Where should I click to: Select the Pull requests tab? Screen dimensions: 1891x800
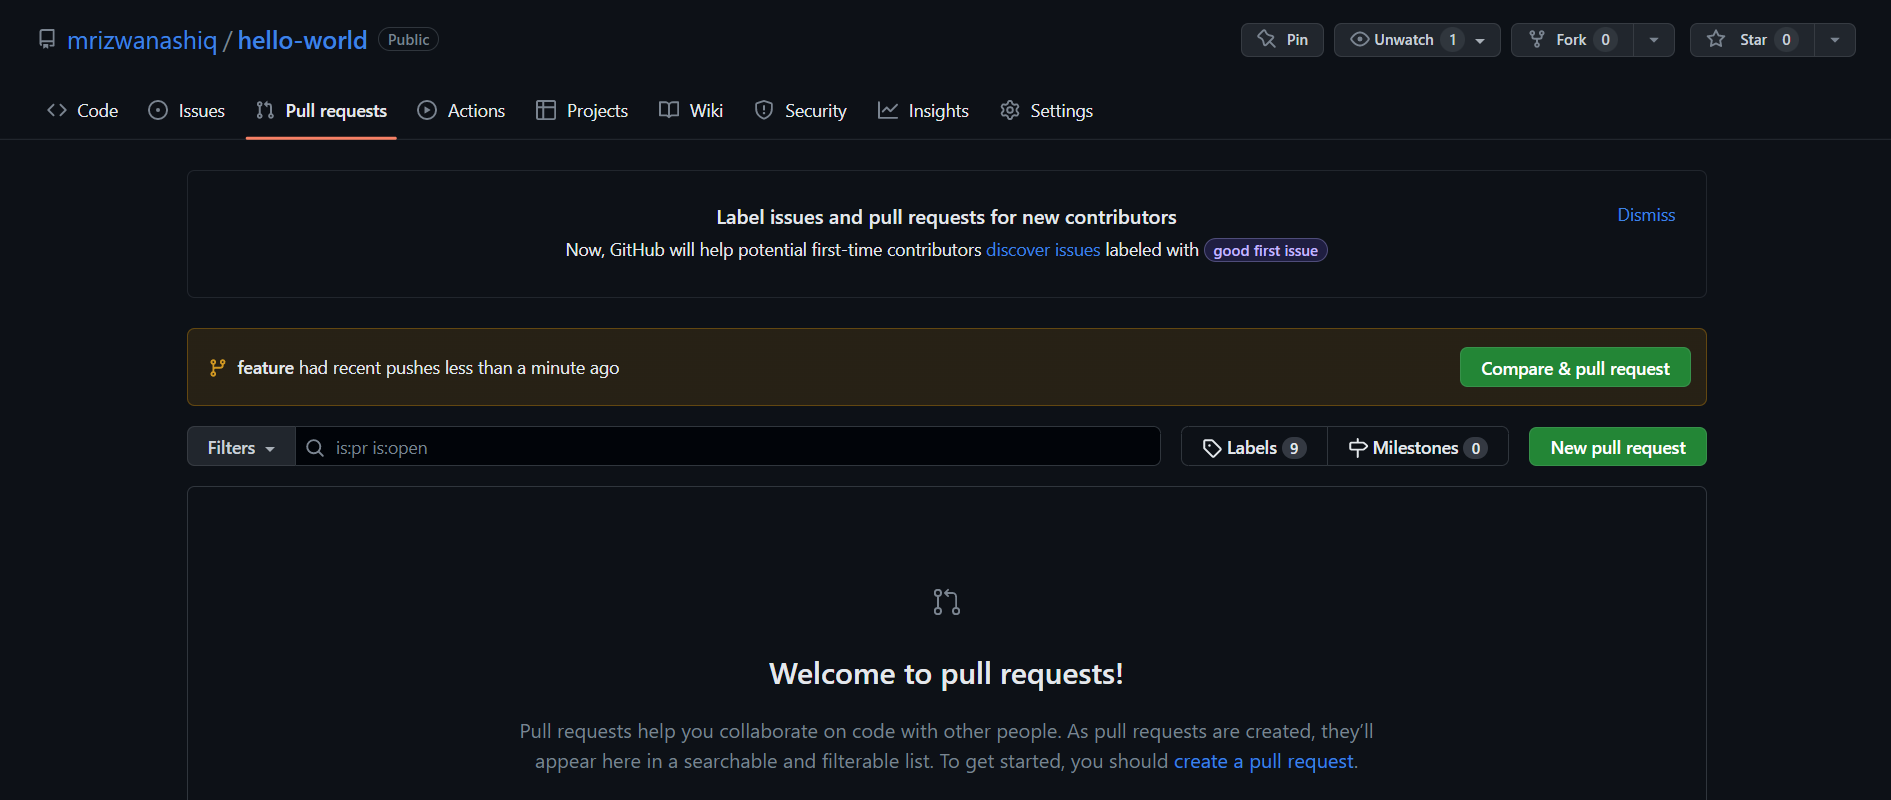coord(321,111)
